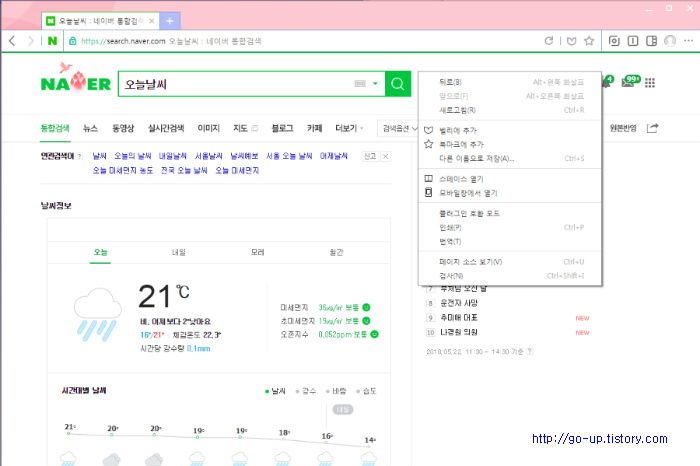Image resolution: width=700 pixels, height=466 pixels.
Task: Click the phone icon beside 모바일창에서 열기
Action: (x=429, y=192)
